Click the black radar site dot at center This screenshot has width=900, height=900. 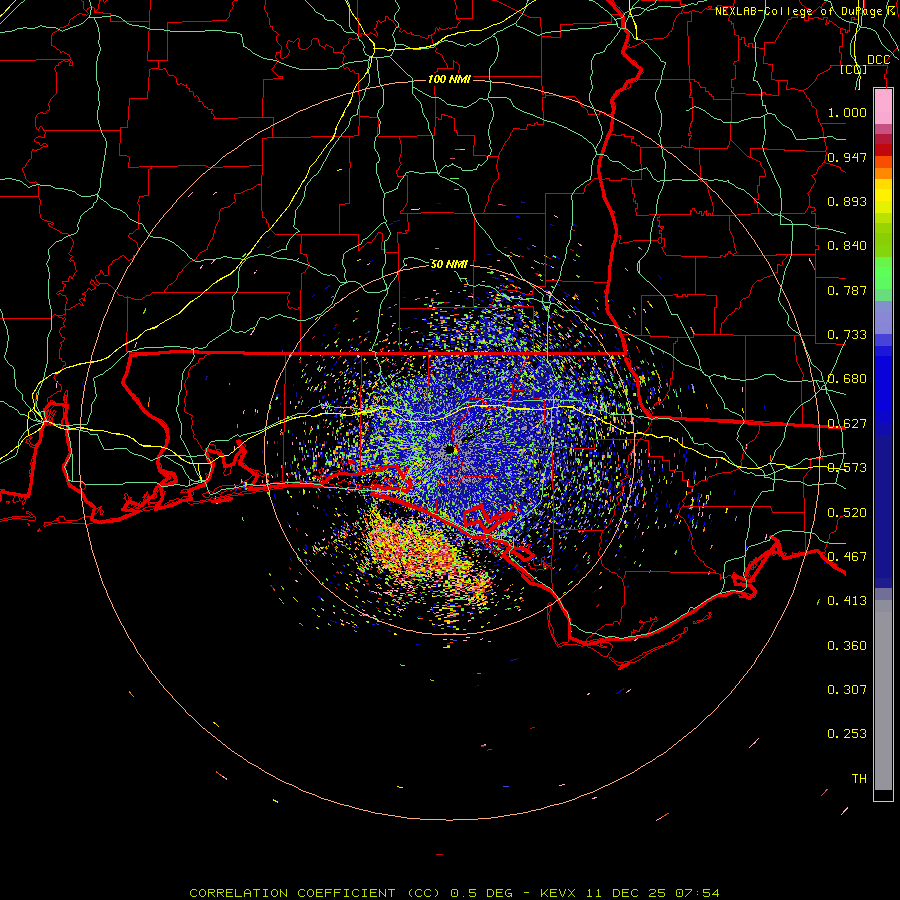click(450, 449)
